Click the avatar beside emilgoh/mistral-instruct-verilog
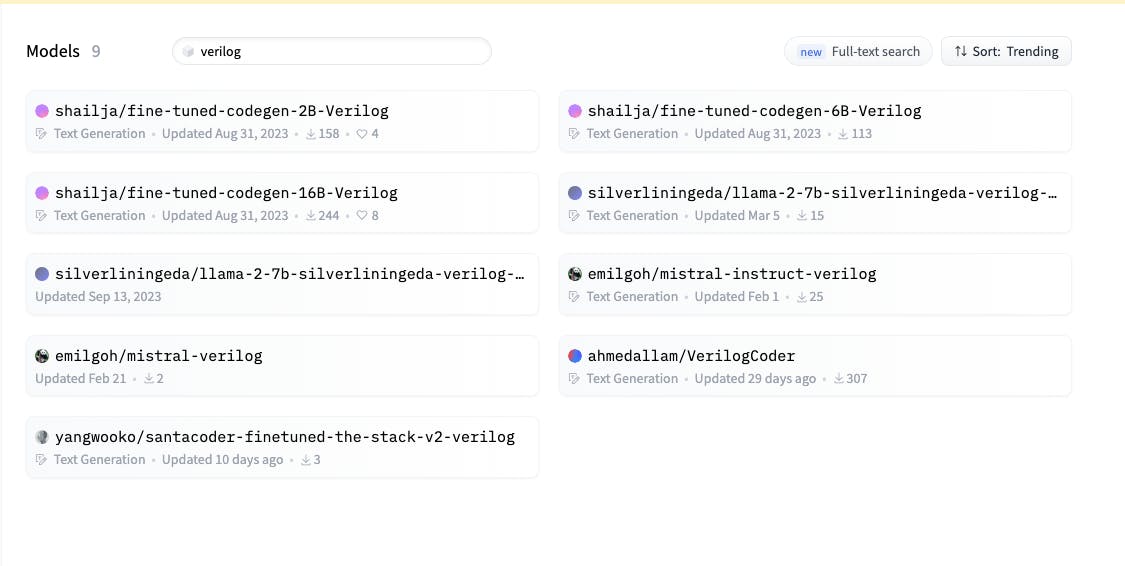1125x566 pixels. [575, 274]
